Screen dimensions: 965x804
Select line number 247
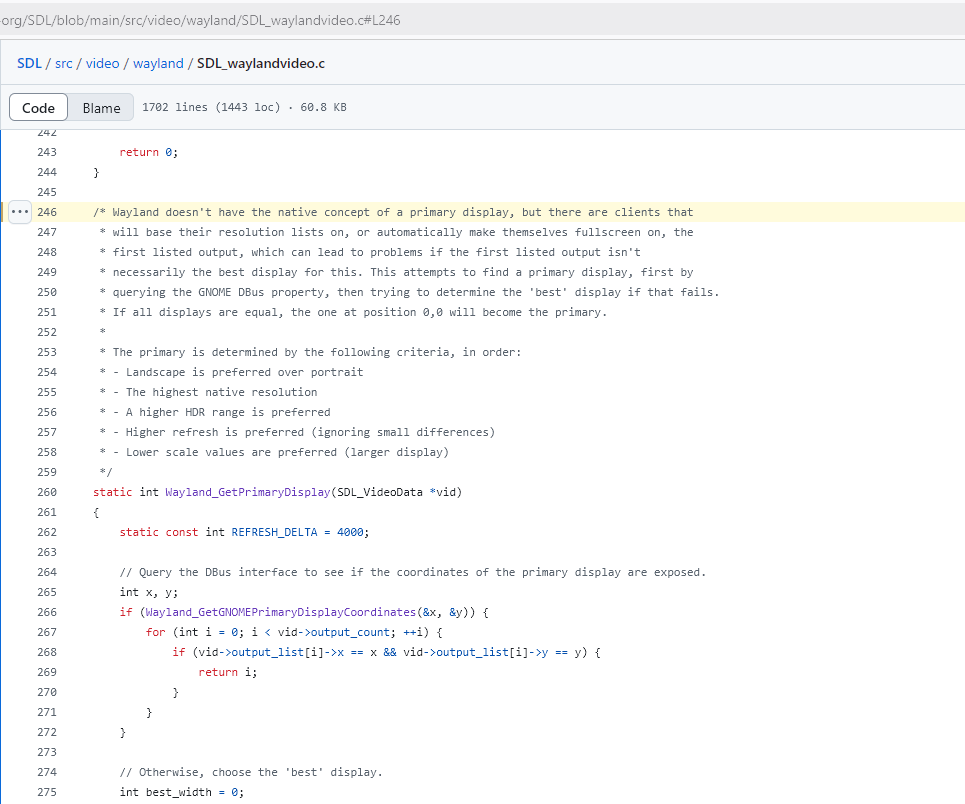point(47,232)
